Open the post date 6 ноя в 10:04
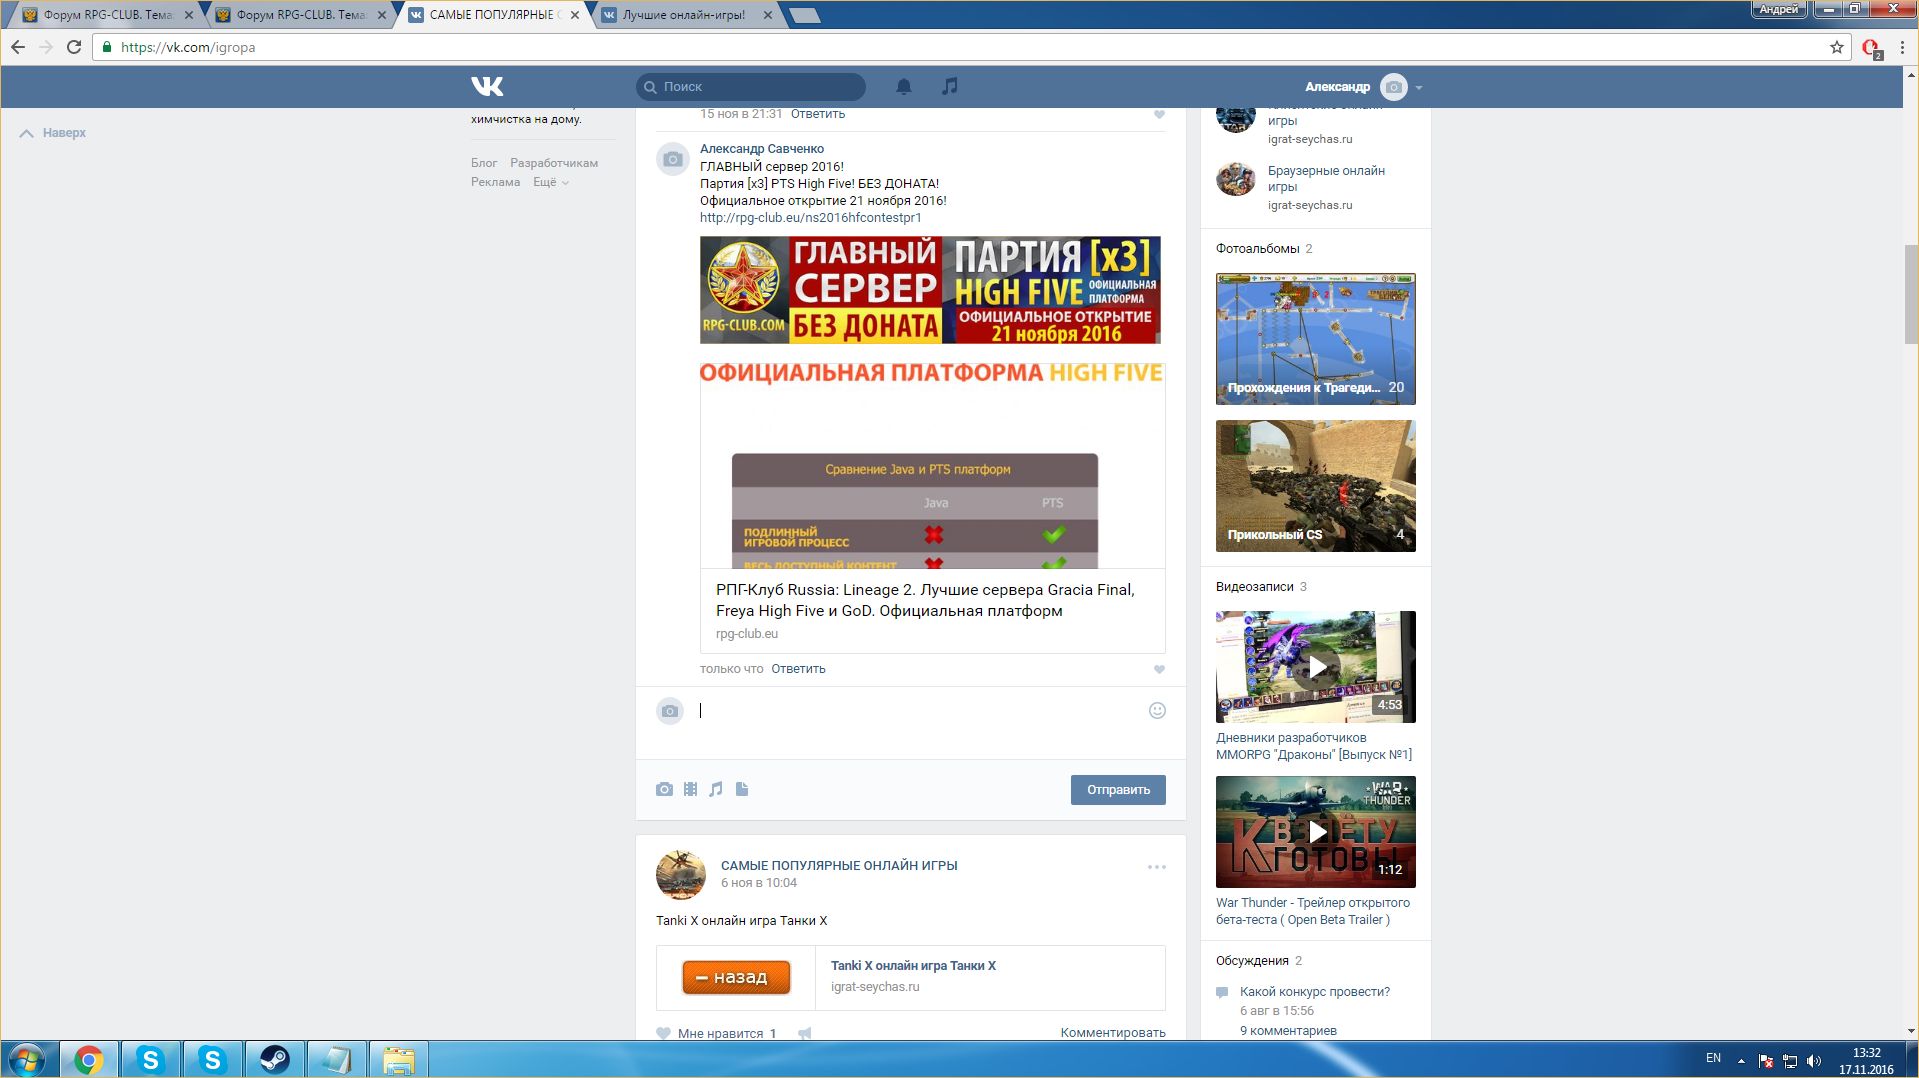 [759, 883]
